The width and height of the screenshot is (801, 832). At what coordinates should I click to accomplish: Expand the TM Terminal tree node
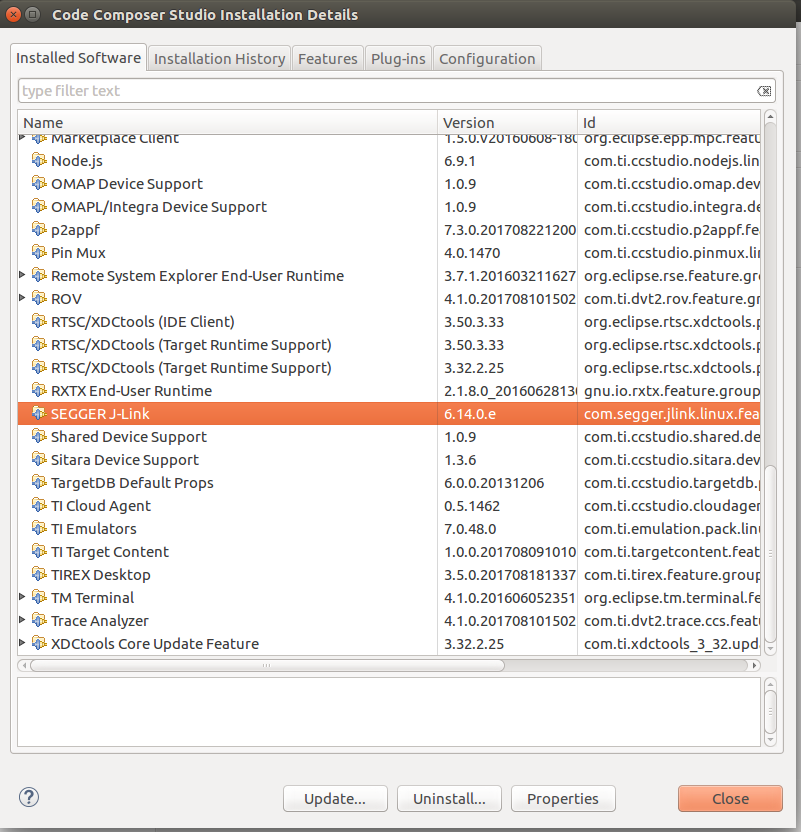click(x=22, y=596)
